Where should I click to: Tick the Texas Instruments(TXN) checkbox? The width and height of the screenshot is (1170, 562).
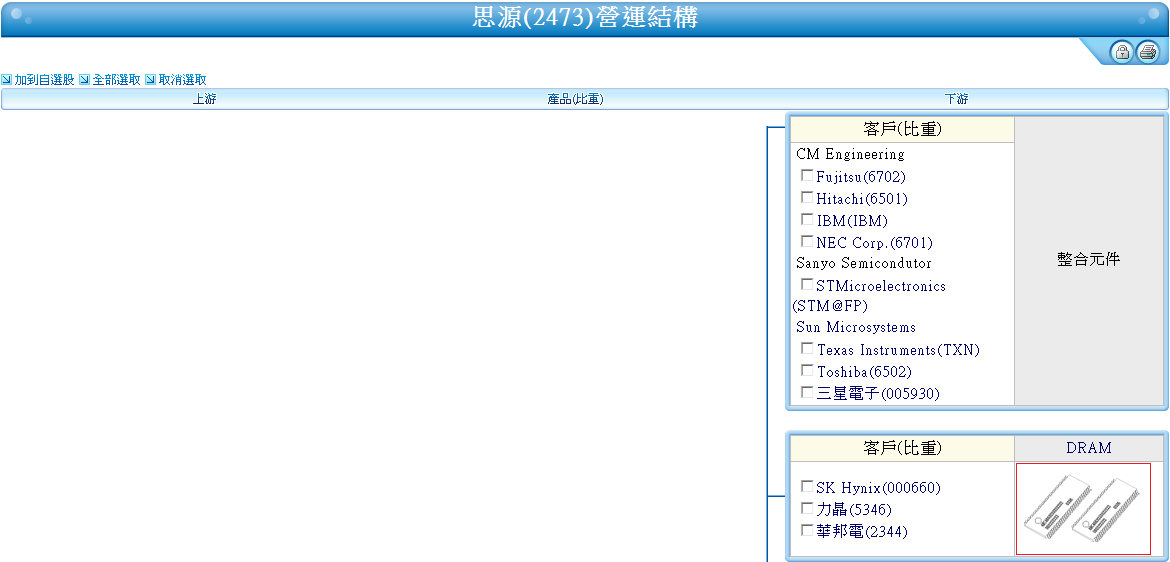(x=807, y=349)
